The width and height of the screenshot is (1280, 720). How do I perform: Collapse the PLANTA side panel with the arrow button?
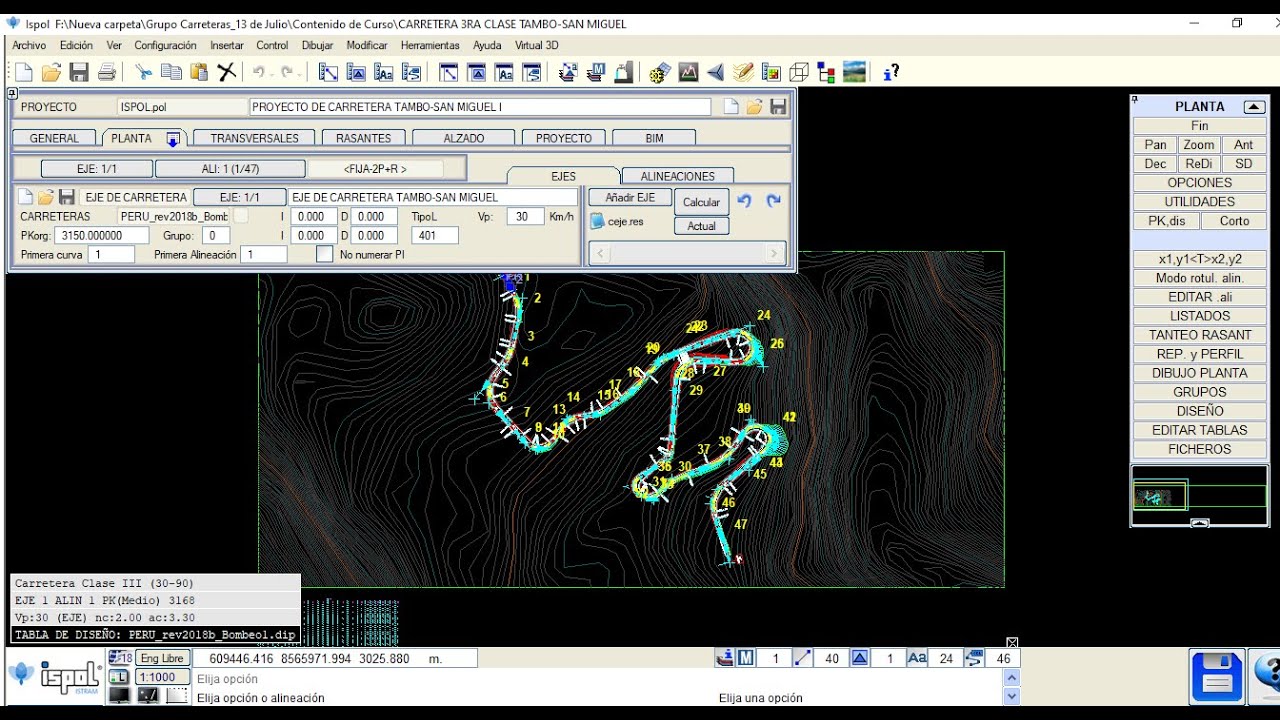(1254, 107)
